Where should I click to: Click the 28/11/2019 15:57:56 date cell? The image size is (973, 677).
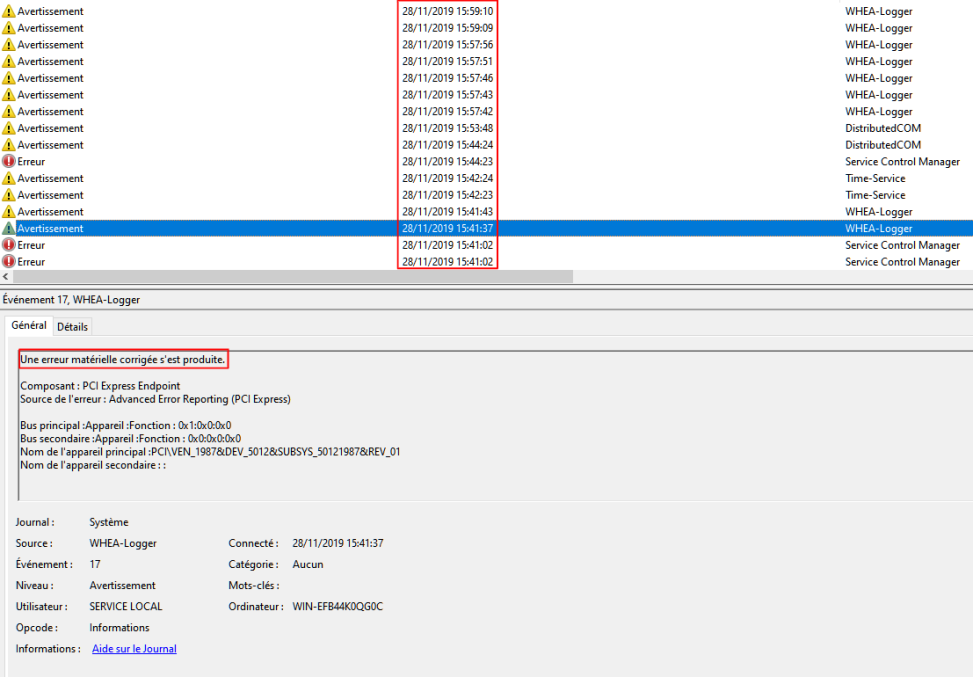point(447,45)
